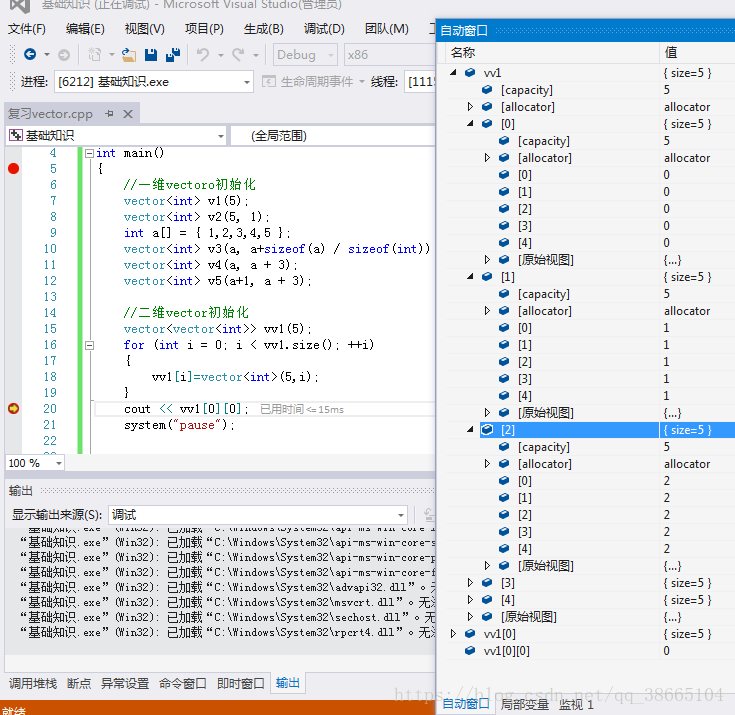
Task: Select the 输出 tab
Action: coord(288,683)
